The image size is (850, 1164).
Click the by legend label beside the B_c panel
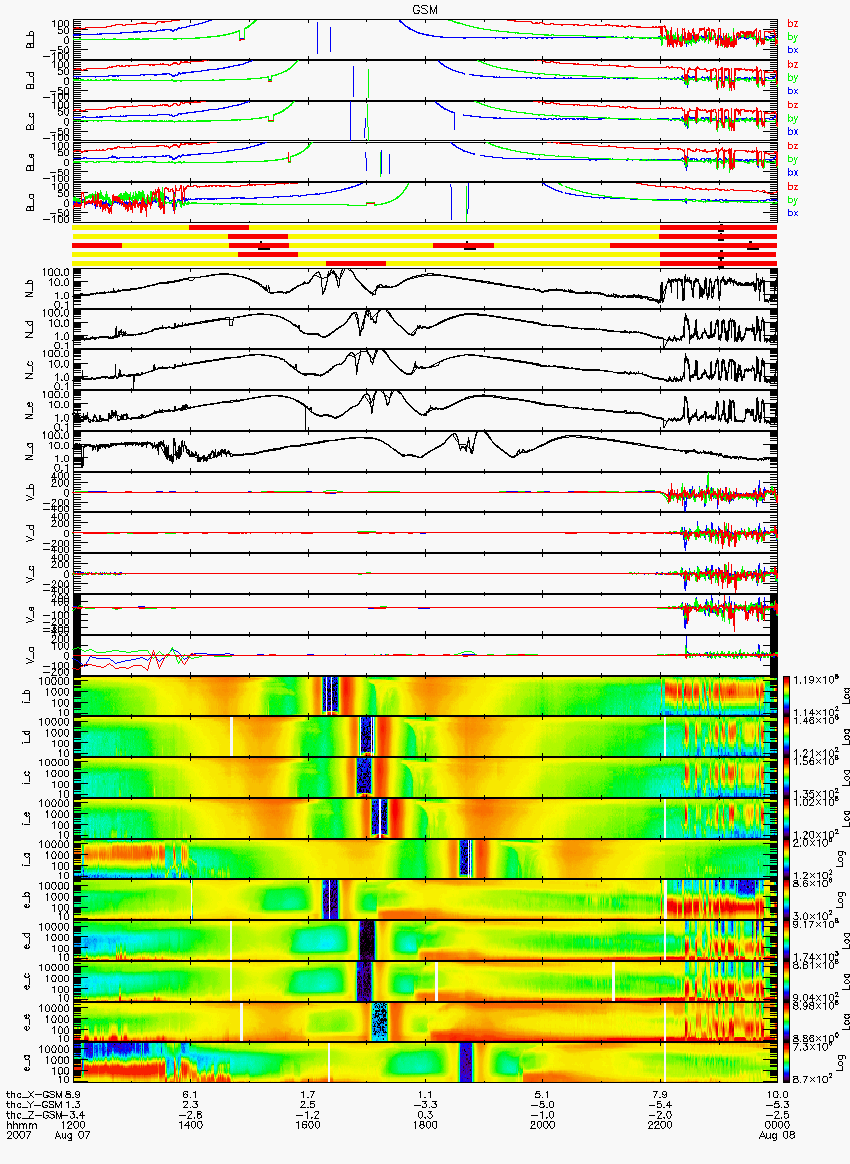(x=793, y=118)
